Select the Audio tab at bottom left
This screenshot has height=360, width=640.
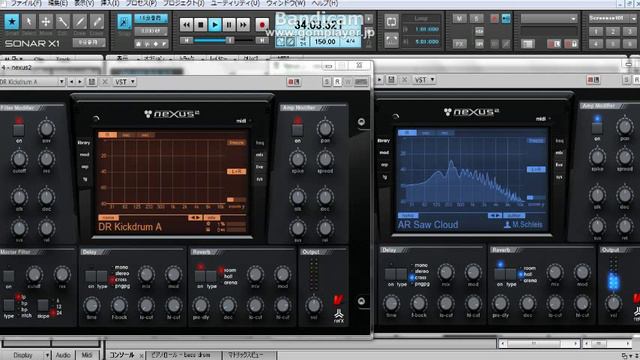63,355
